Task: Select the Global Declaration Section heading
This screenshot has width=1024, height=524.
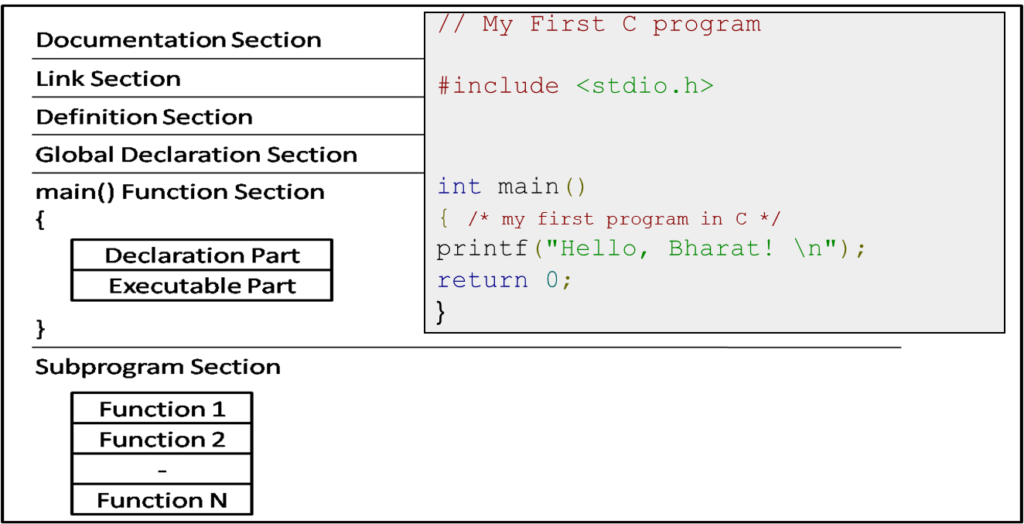Action: tap(196, 155)
